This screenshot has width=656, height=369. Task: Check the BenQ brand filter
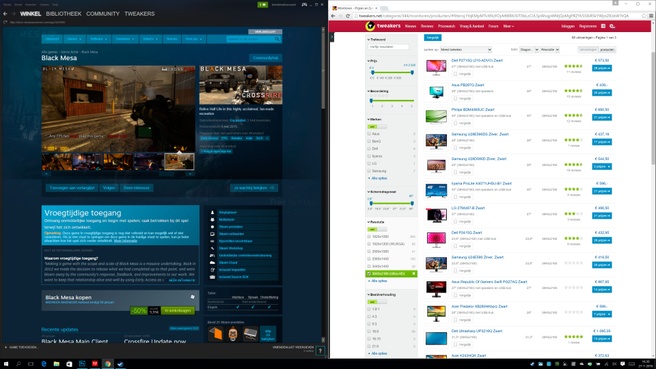369,141
